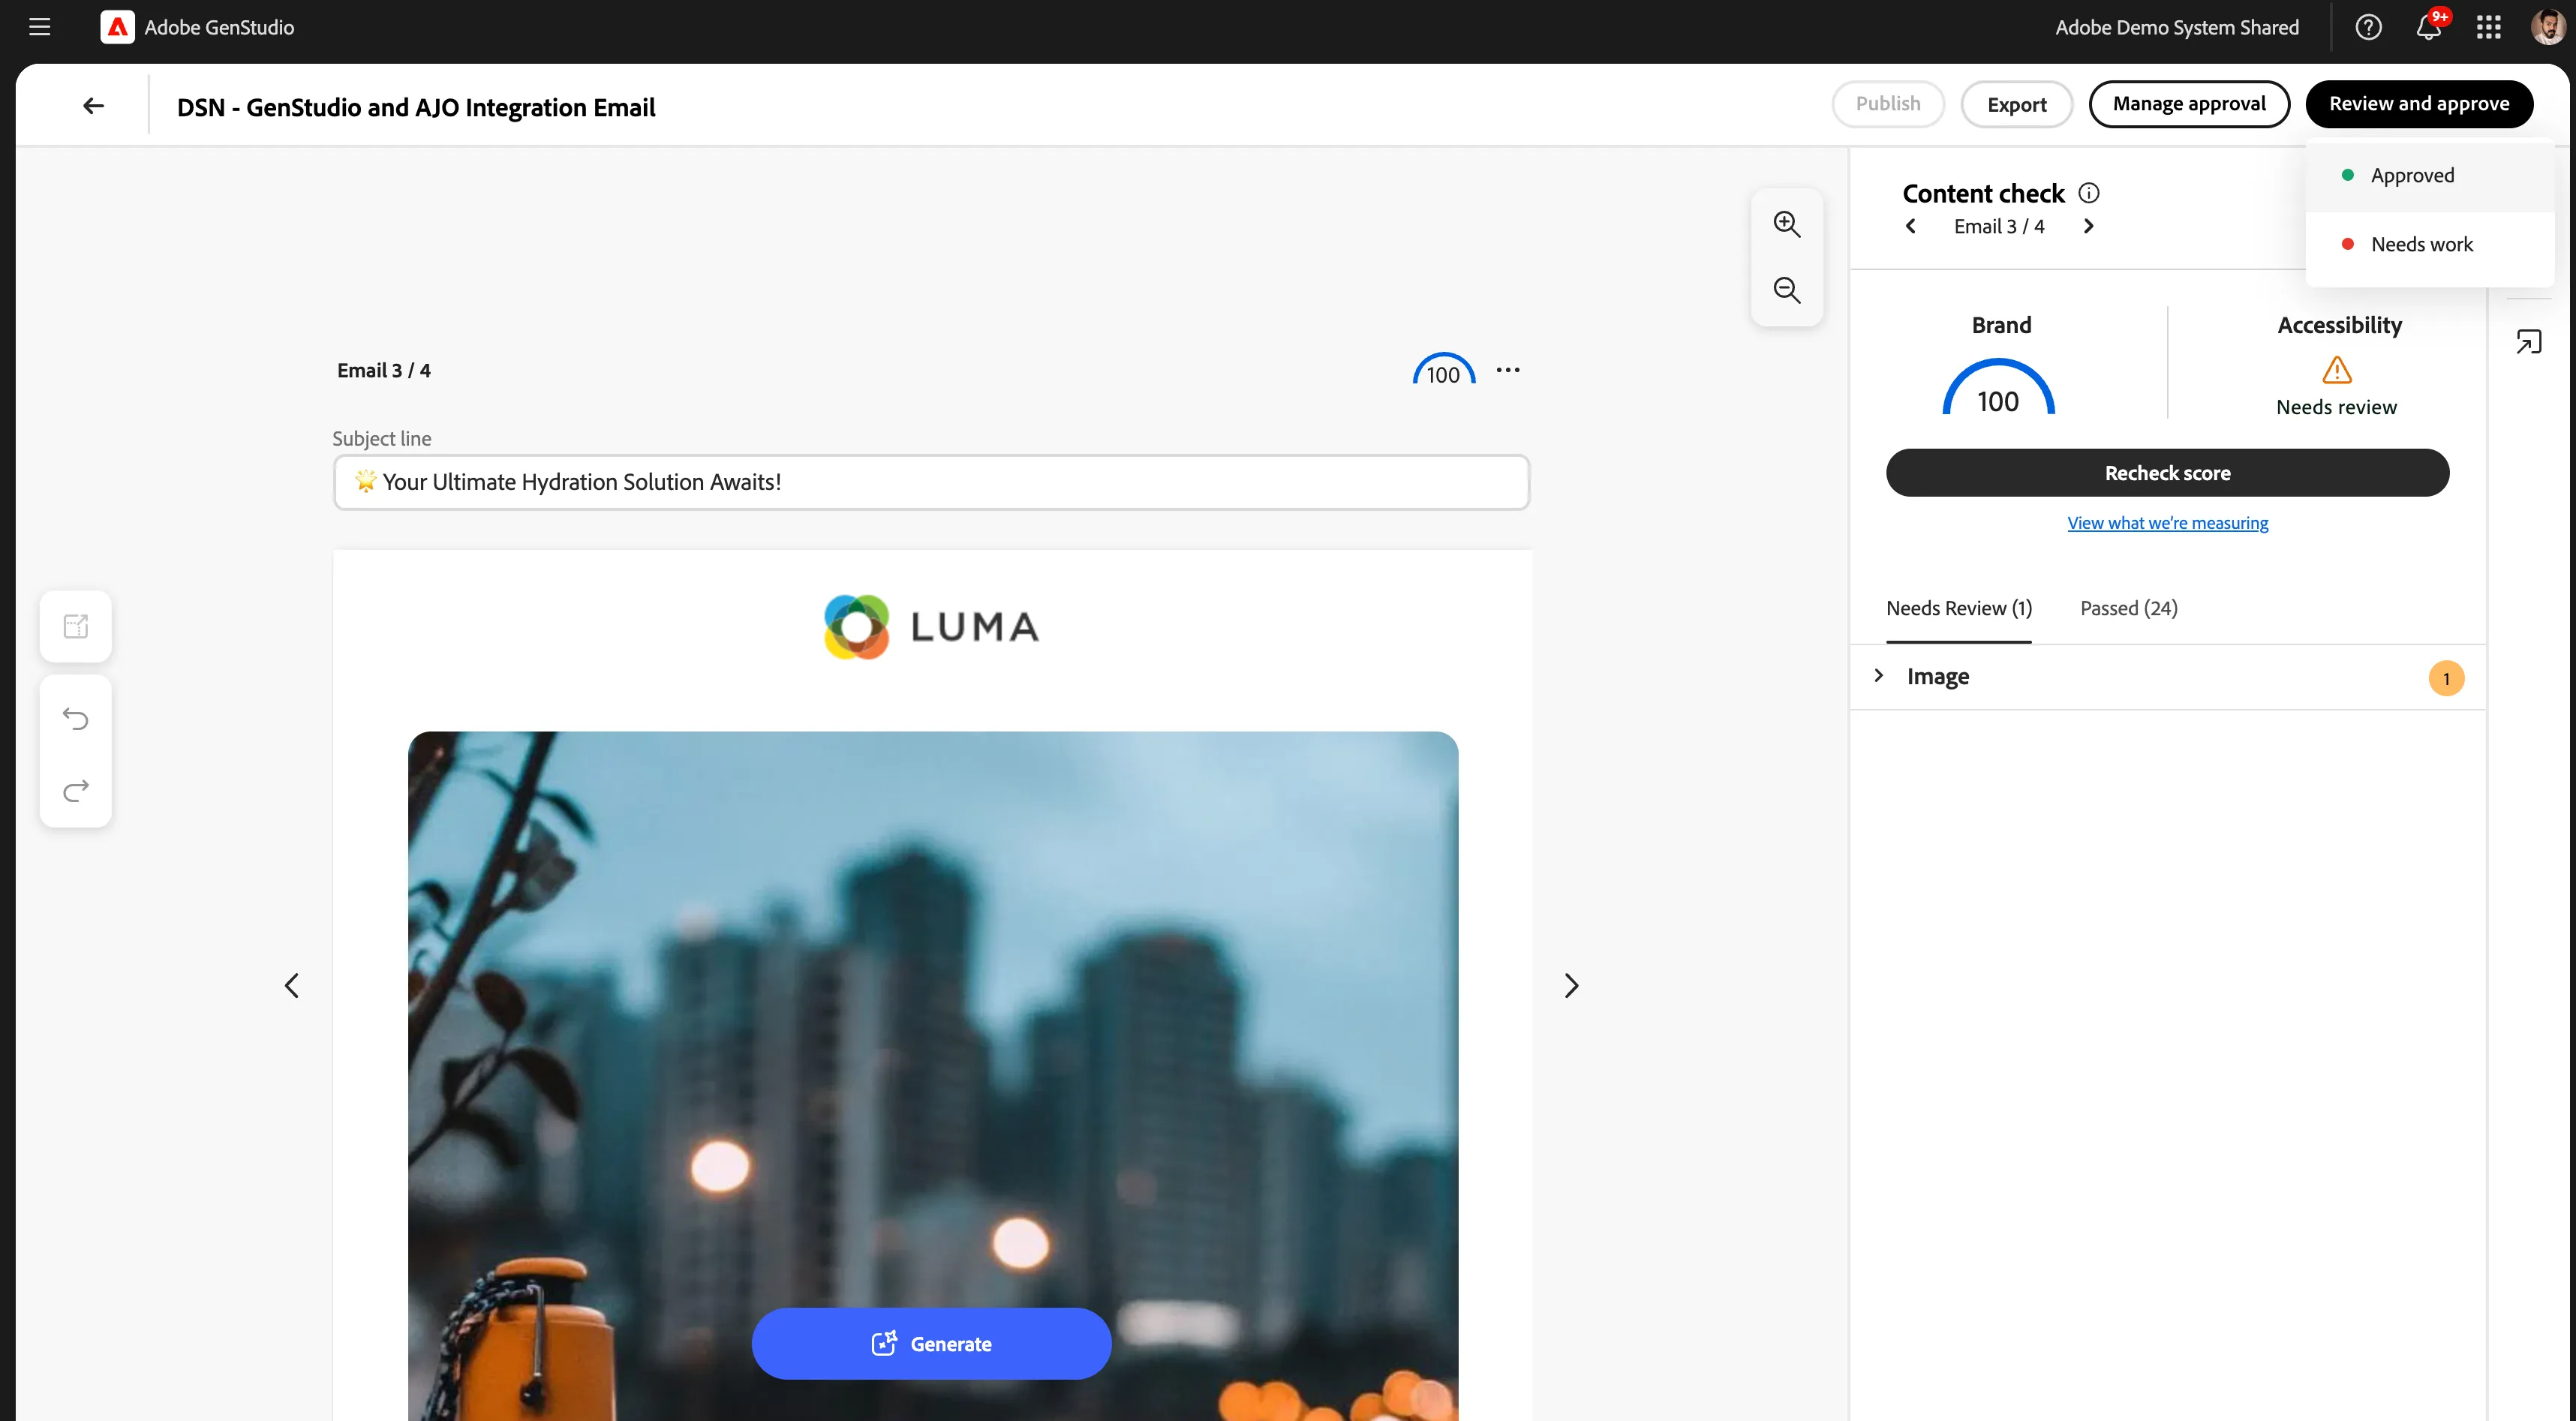
Task: Click the small 100 score gauge above email
Action: click(x=1443, y=370)
